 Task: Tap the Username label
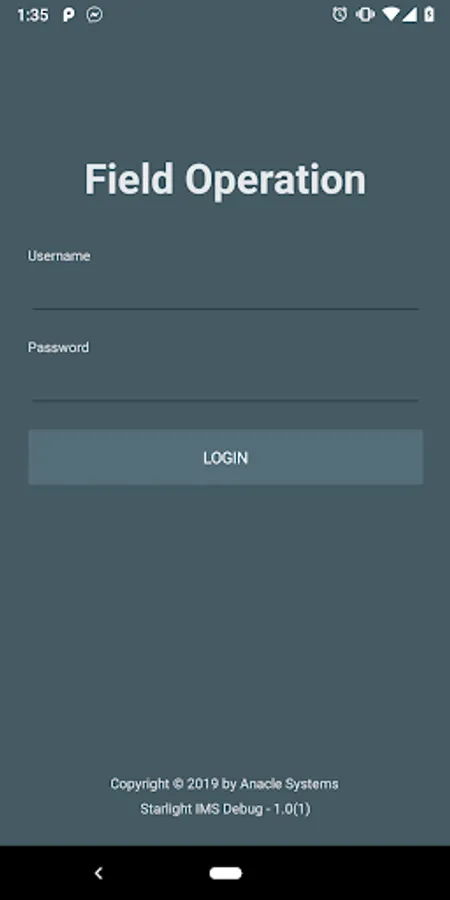(59, 256)
